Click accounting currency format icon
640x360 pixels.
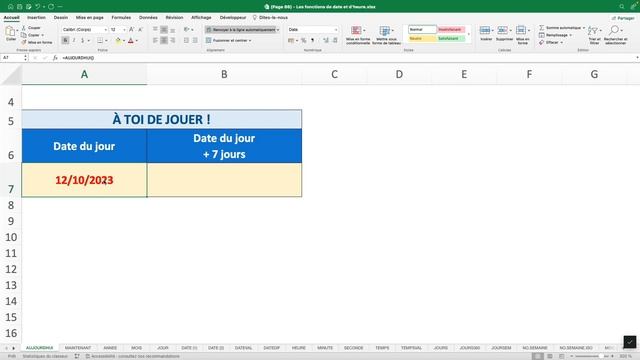click(x=291, y=40)
